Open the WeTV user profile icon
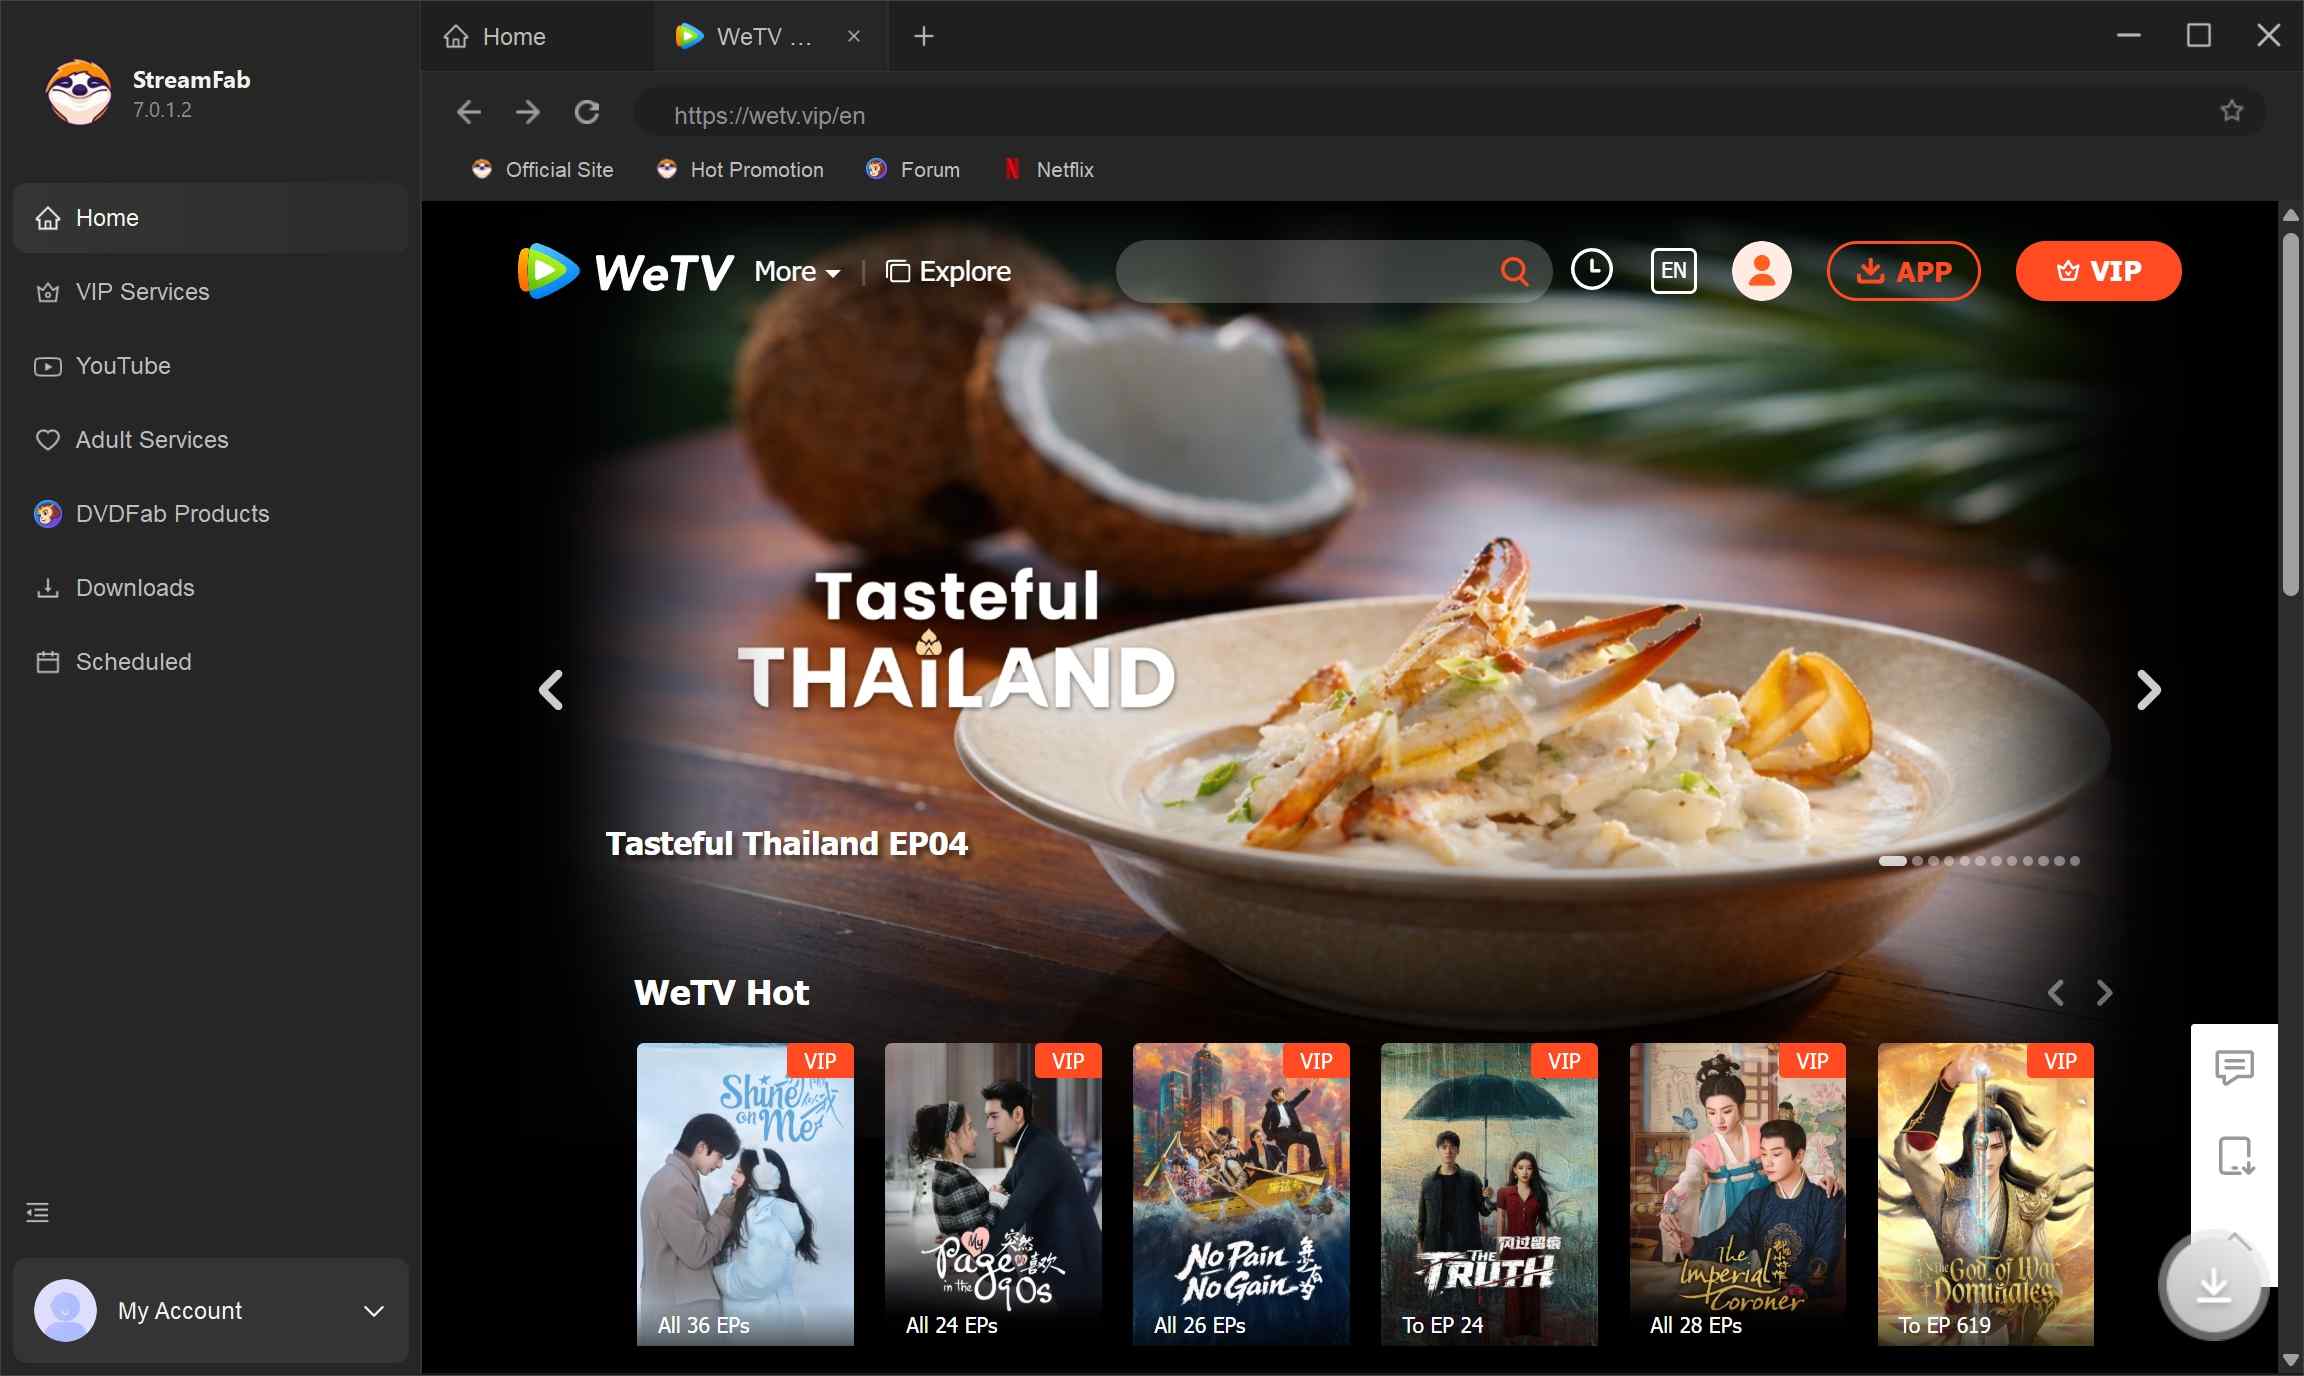The height and width of the screenshot is (1376, 2304). click(x=1760, y=270)
